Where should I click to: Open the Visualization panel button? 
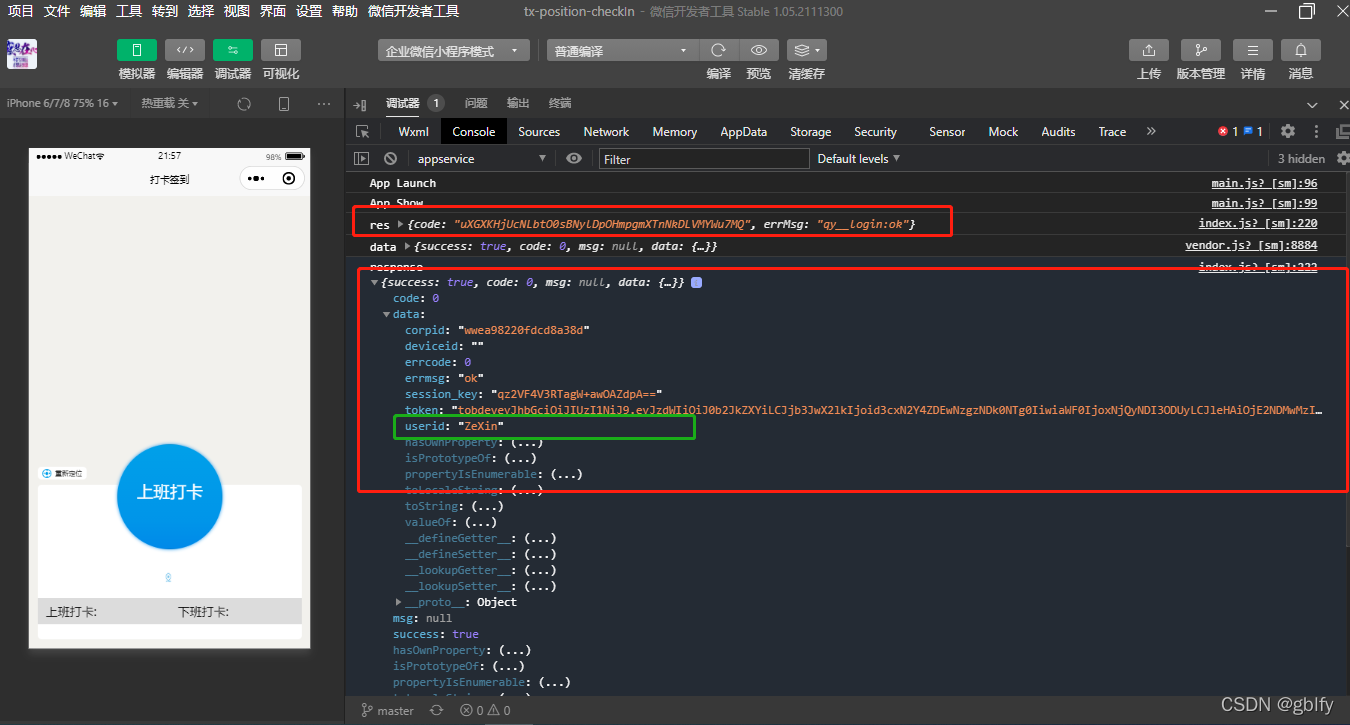click(281, 50)
